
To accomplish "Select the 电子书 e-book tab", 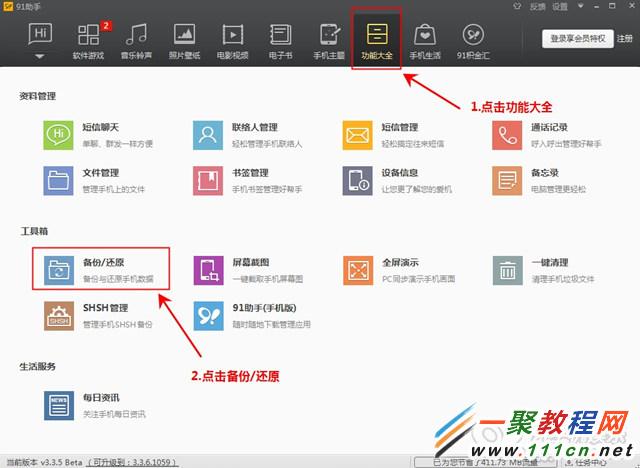I will click(280, 41).
